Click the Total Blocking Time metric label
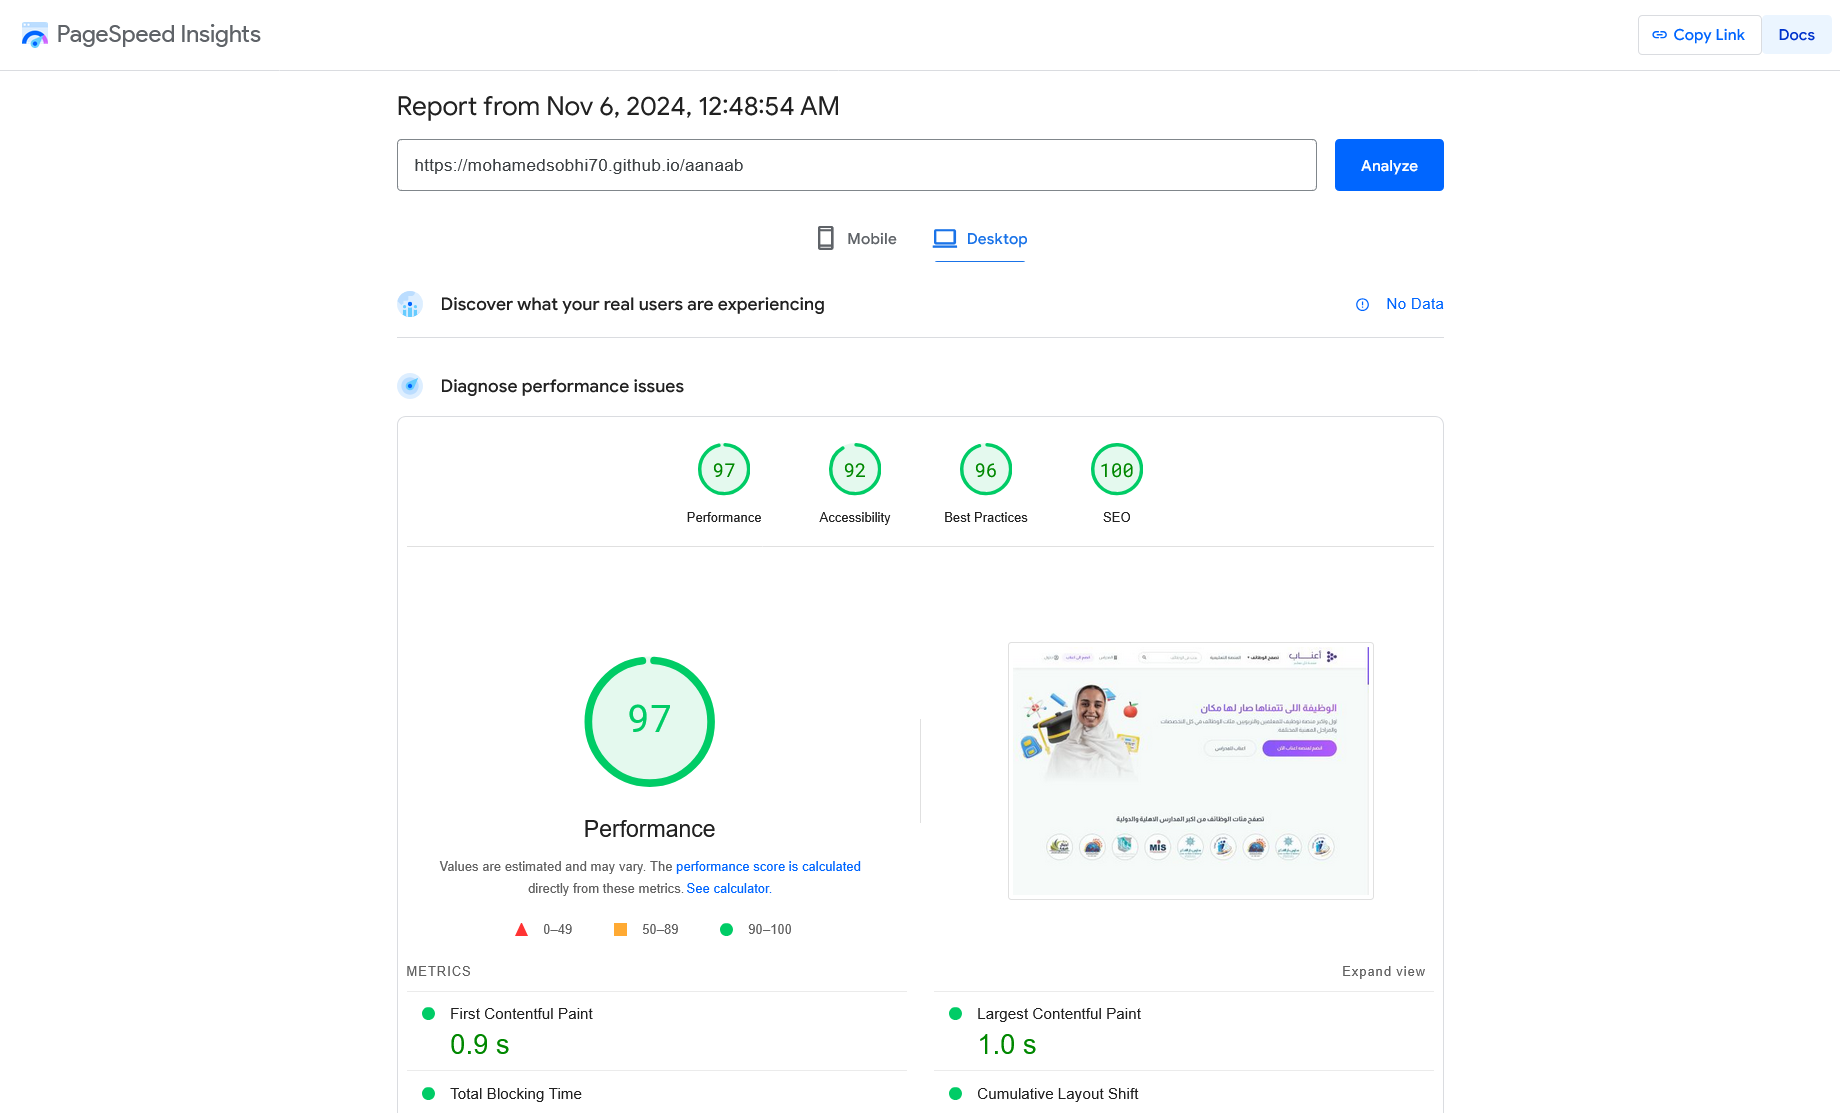The height and width of the screenshot is (1113, 1840). tap(516, 1094)
